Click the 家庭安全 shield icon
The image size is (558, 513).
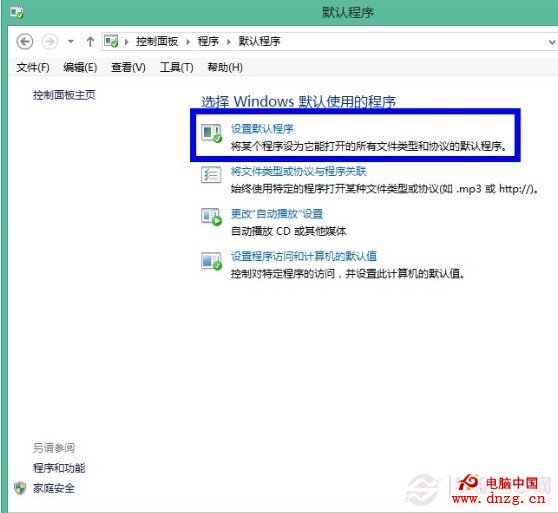[20, 488]
